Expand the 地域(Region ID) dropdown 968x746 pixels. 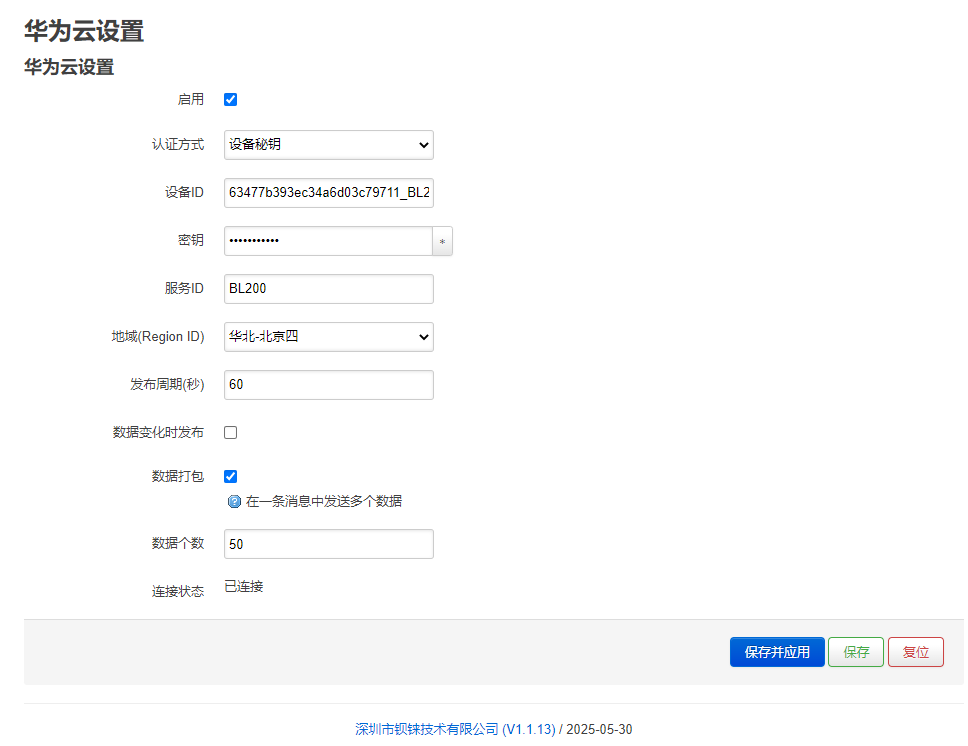[x=328, y=337]
